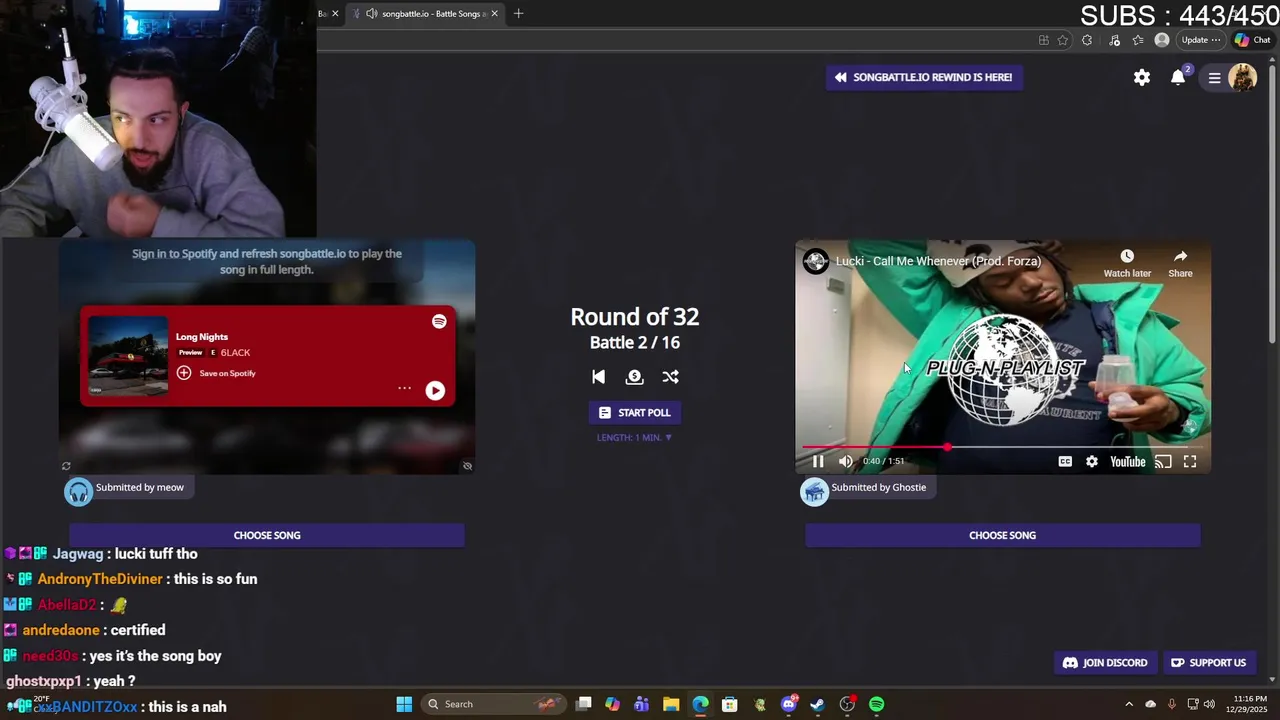
Task: Pause the Lucki YouTube video
Action: 818,461
